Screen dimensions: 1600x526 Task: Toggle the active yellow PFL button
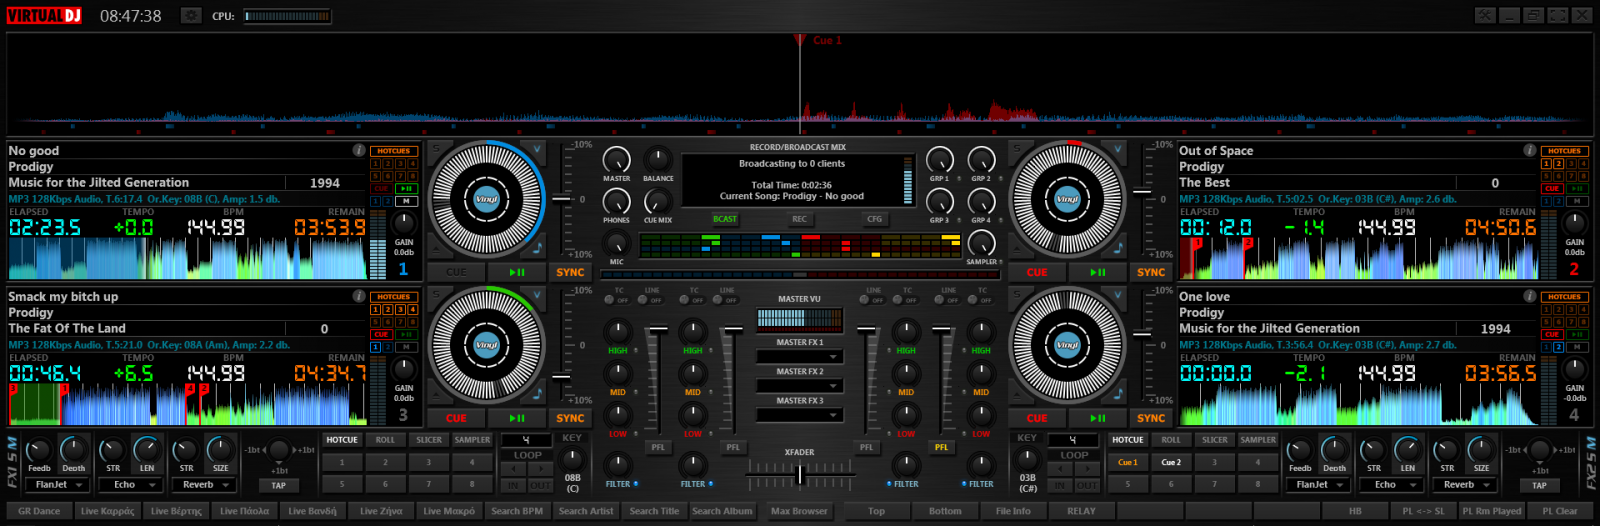coord(941,447)
